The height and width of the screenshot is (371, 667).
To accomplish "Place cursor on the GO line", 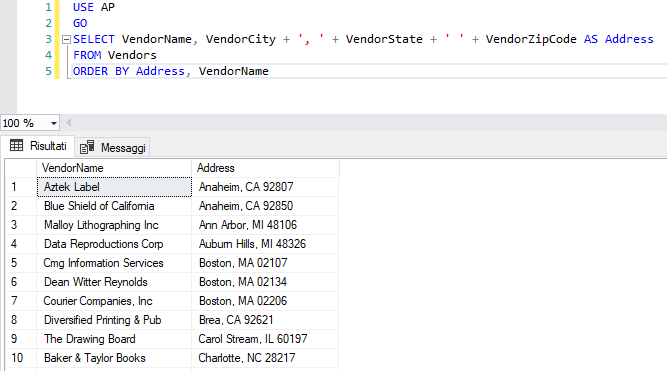I will (x=80, y=23).
